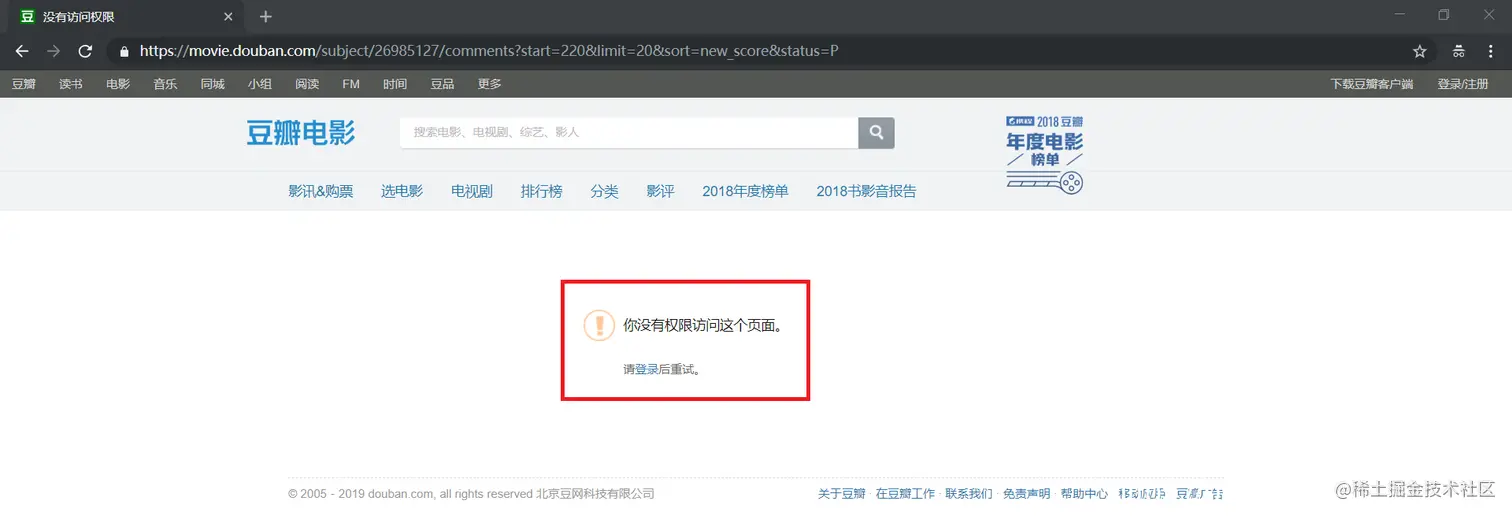The image size is (1512, 516).
Task: Click the 豆瓣电影 logo
Action: coord(301,132)
